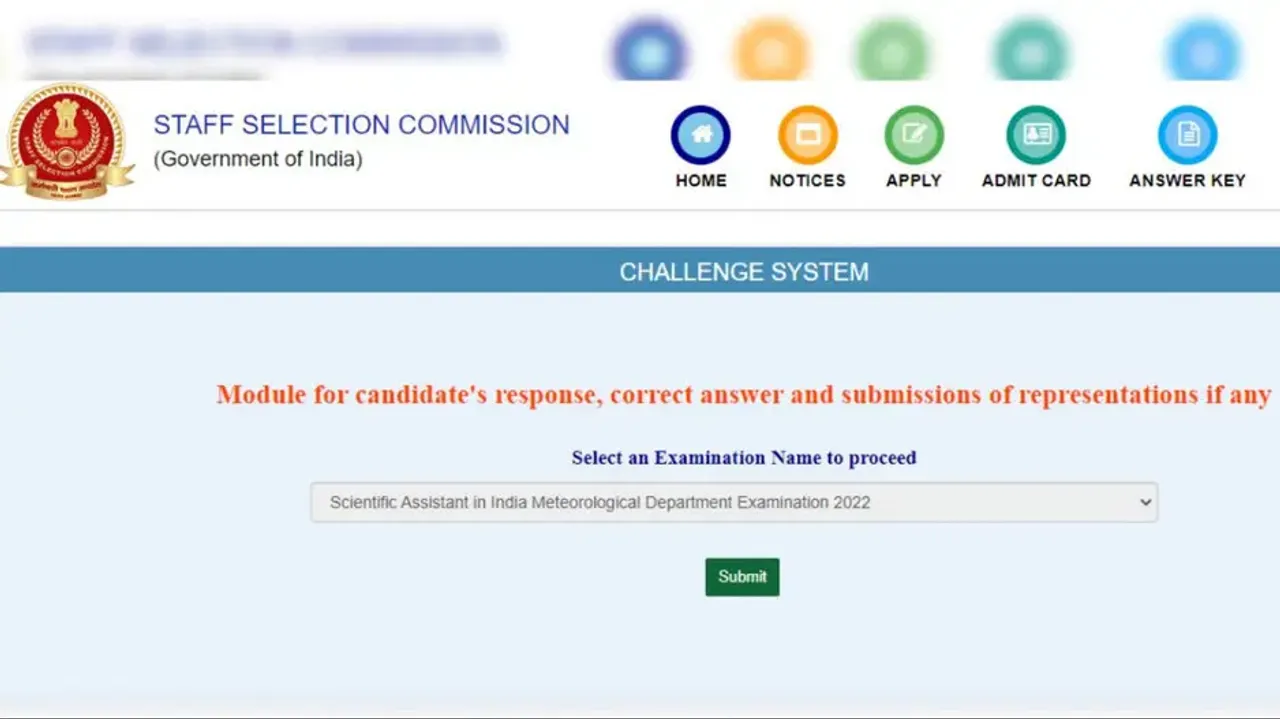Open the ADMIT CARD text label
Viewport: 1280px width, 719px height.
pos(1036,181)
